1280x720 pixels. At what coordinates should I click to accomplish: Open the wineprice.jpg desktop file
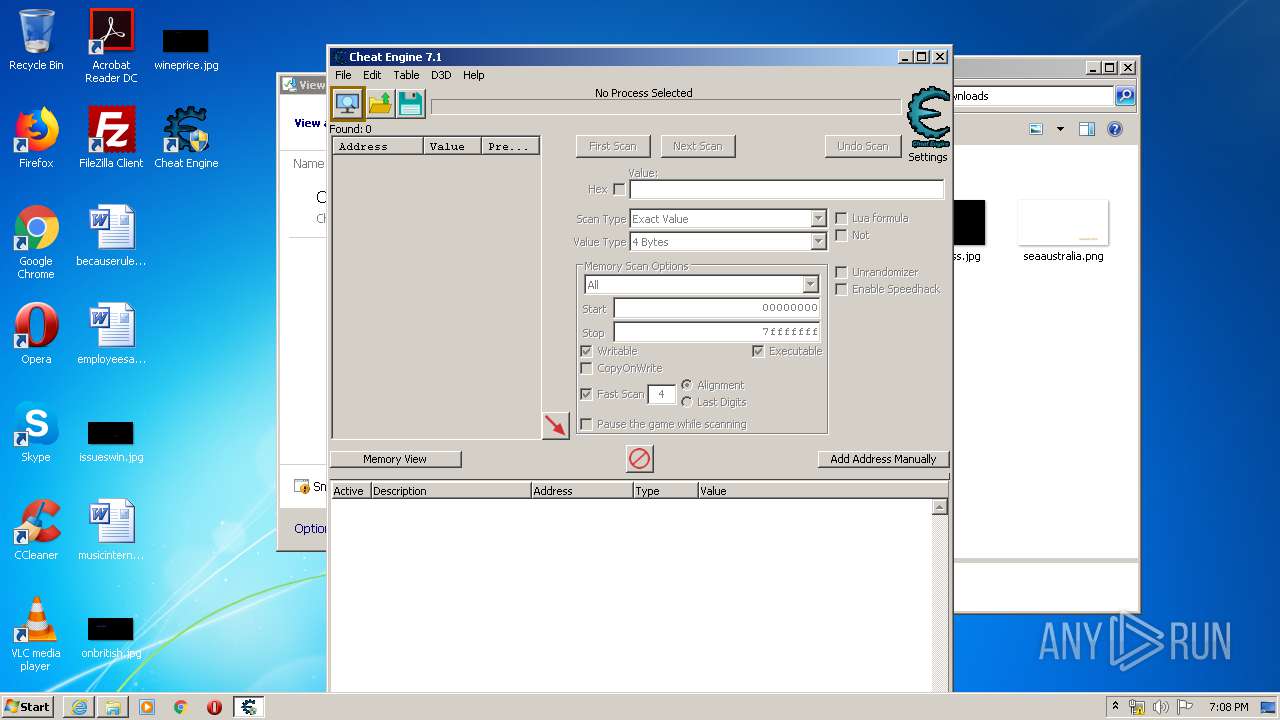coord(186,48)
